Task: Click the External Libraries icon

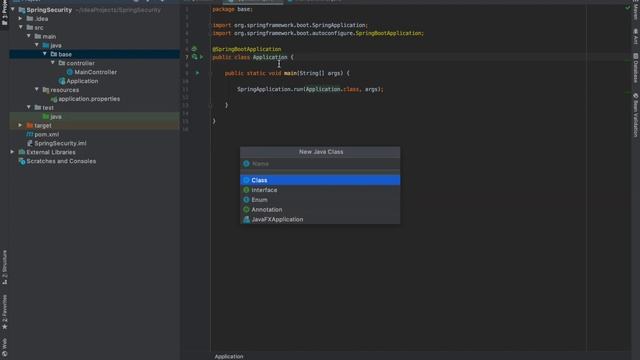Action: click(22, 152)
